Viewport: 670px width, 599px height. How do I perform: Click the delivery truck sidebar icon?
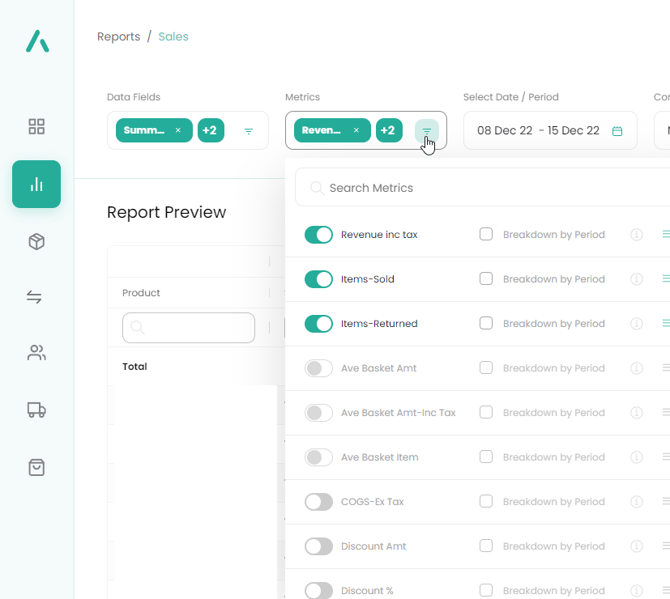[x=37, y=410]
